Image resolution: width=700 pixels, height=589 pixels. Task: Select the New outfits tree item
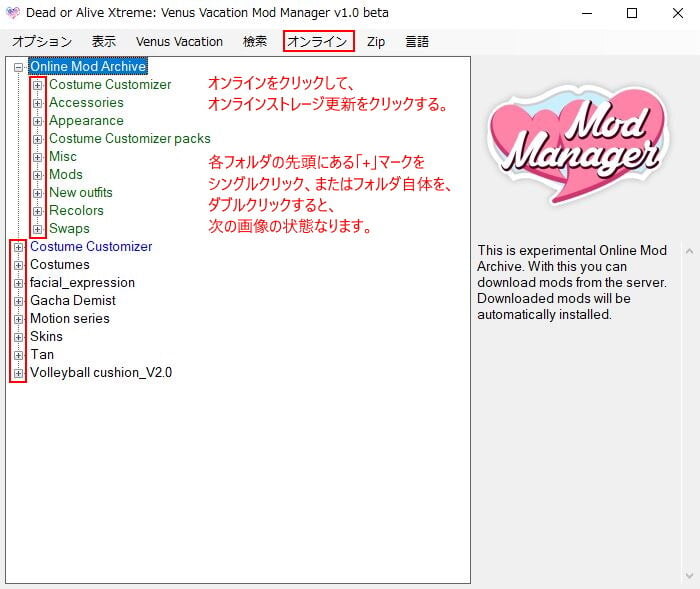[80, 192]
